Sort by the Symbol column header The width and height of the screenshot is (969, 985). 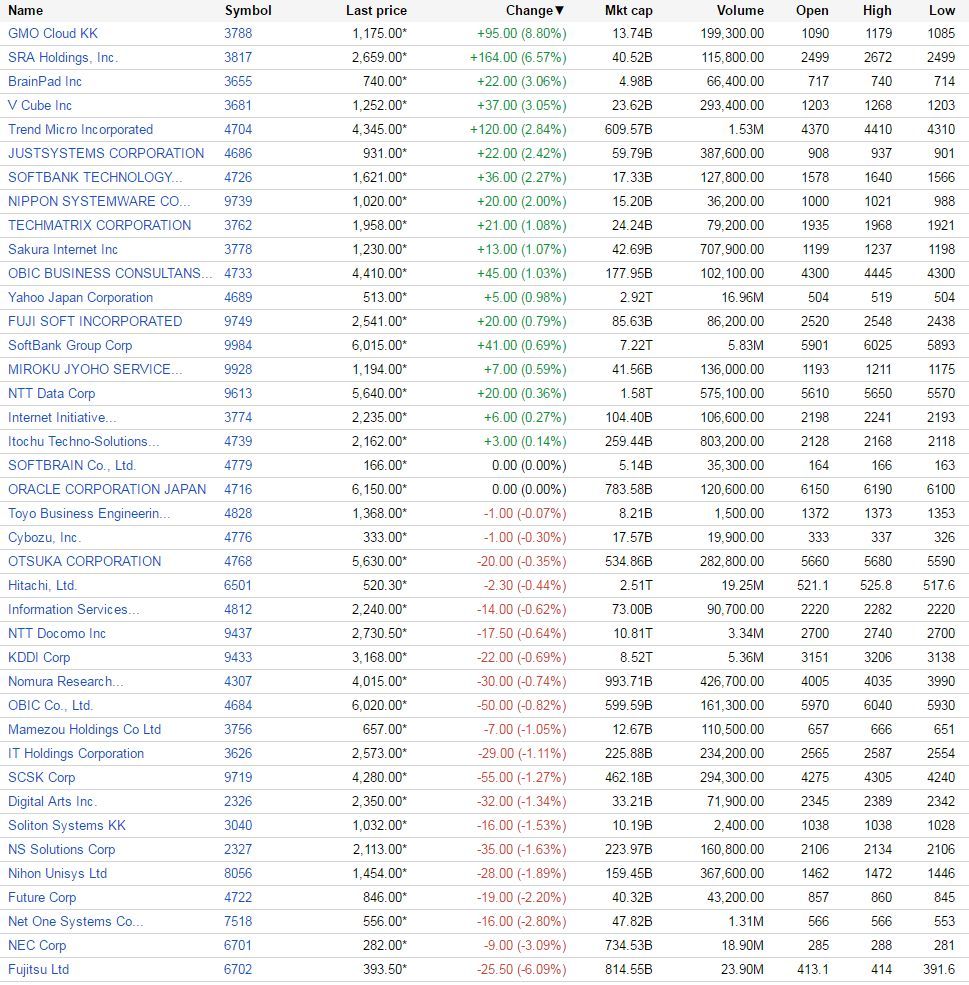click(248, 11)
